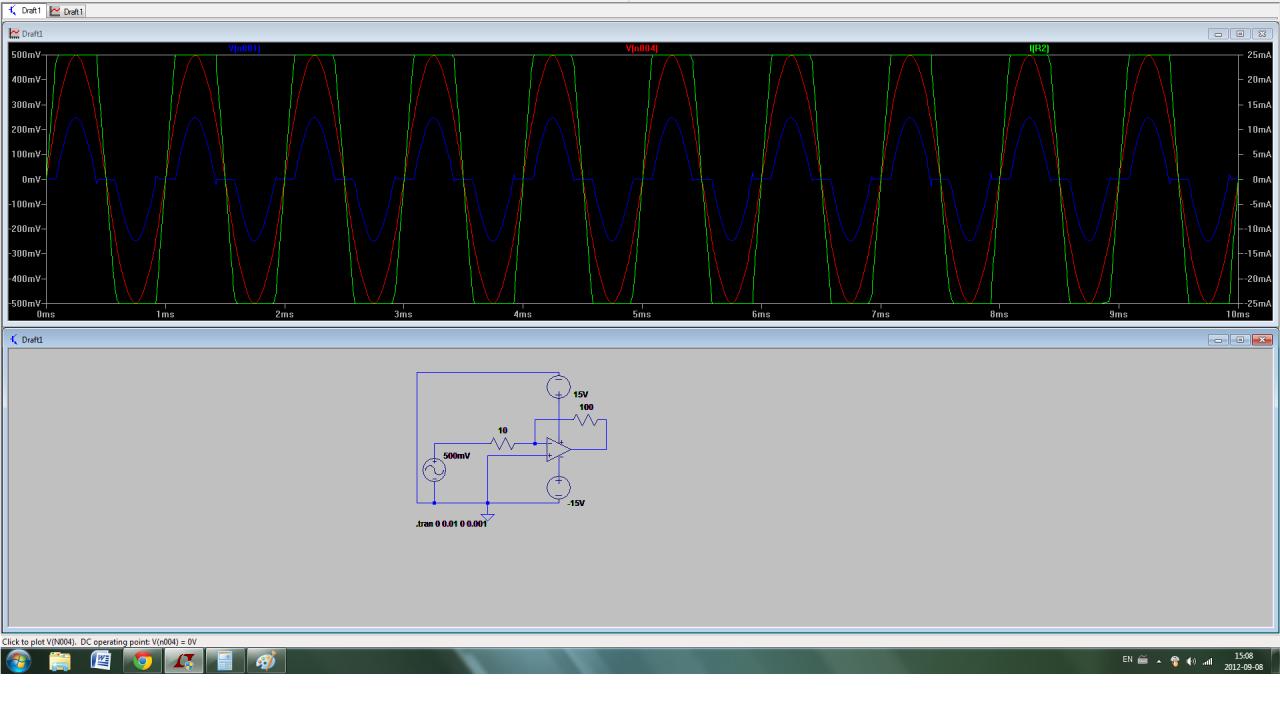Select the 15V supply source symbol
The height and width of the screenshot is (720, 1280).
pyautogui.click(x=559, y=386)
